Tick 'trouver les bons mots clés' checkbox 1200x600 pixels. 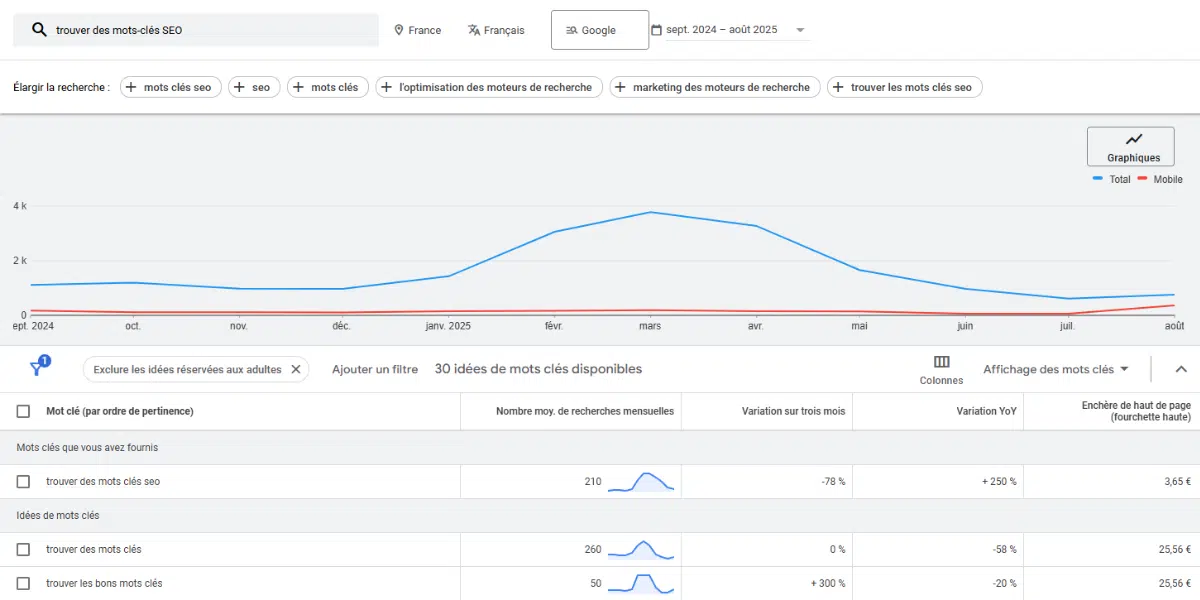23,583
